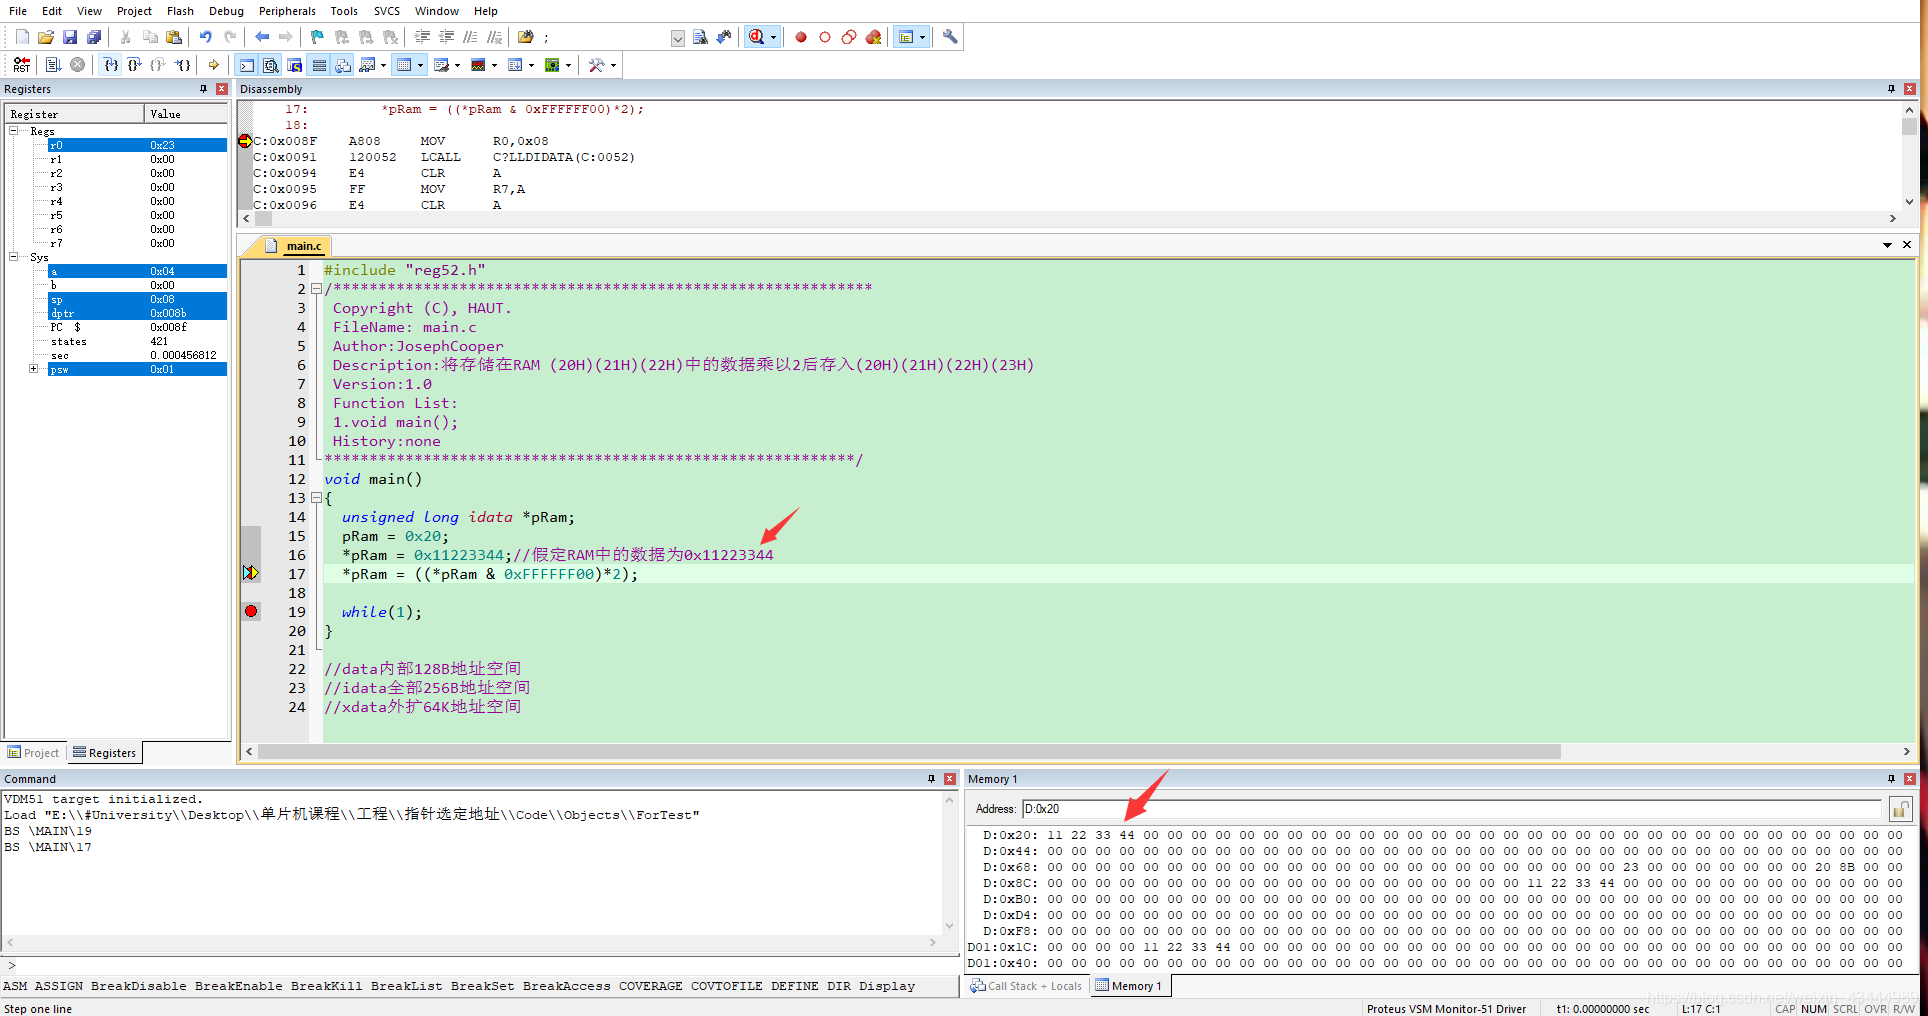The height and width of the screenshot is (1016, 1928).
Task: Toggle the Call Stack Window icon
Action: click(343, 65)
